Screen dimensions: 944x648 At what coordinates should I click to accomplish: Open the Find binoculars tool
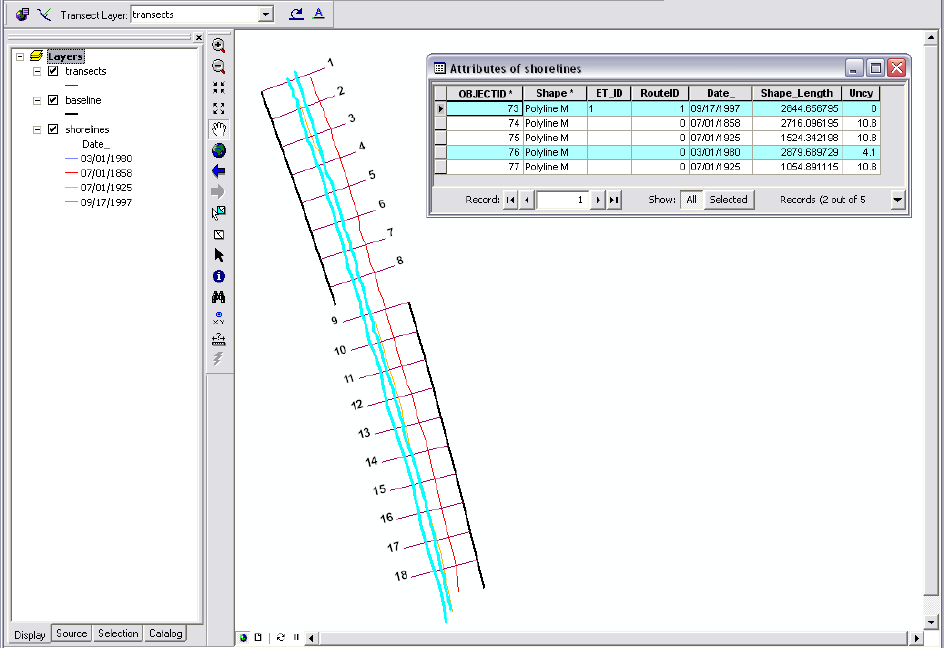219,297
